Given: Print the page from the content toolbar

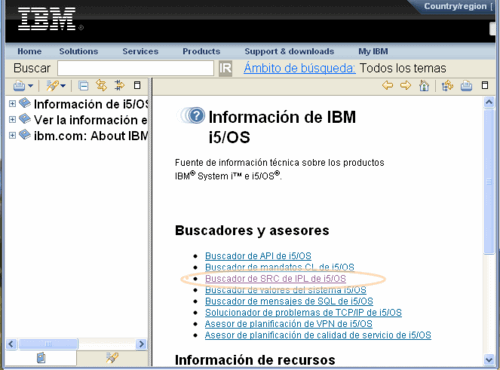Looking at the screenshot, I should (x=466, y=86).
